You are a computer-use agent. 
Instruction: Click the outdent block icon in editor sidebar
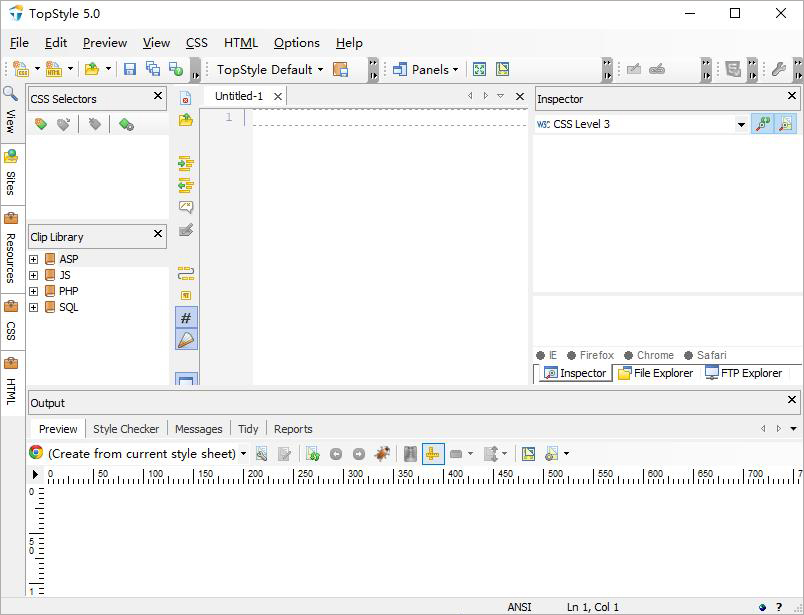[186, 185]
